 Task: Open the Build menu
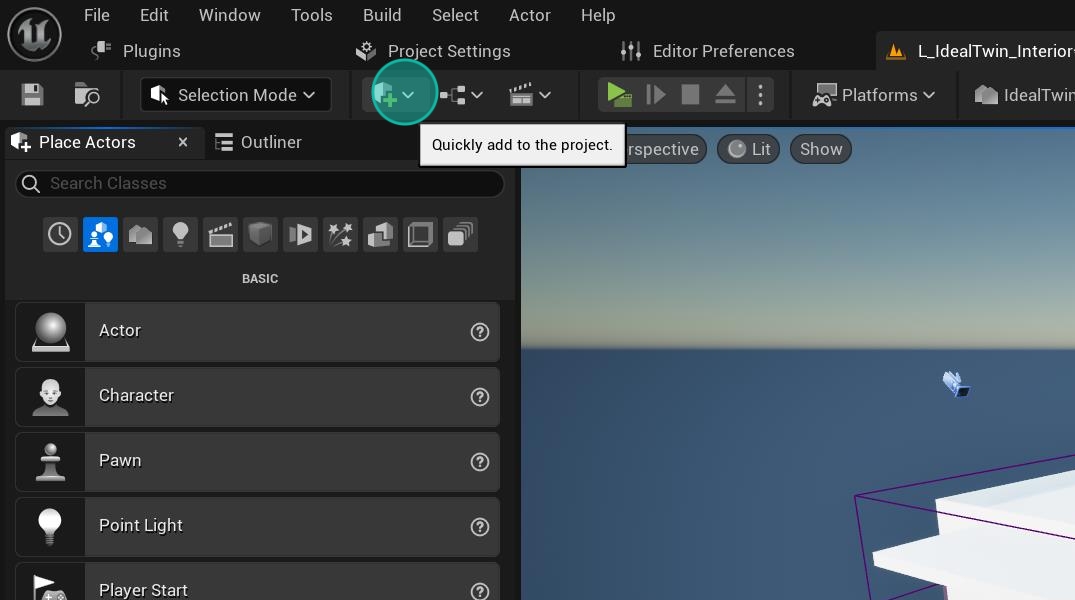click(x=382, y=15)
